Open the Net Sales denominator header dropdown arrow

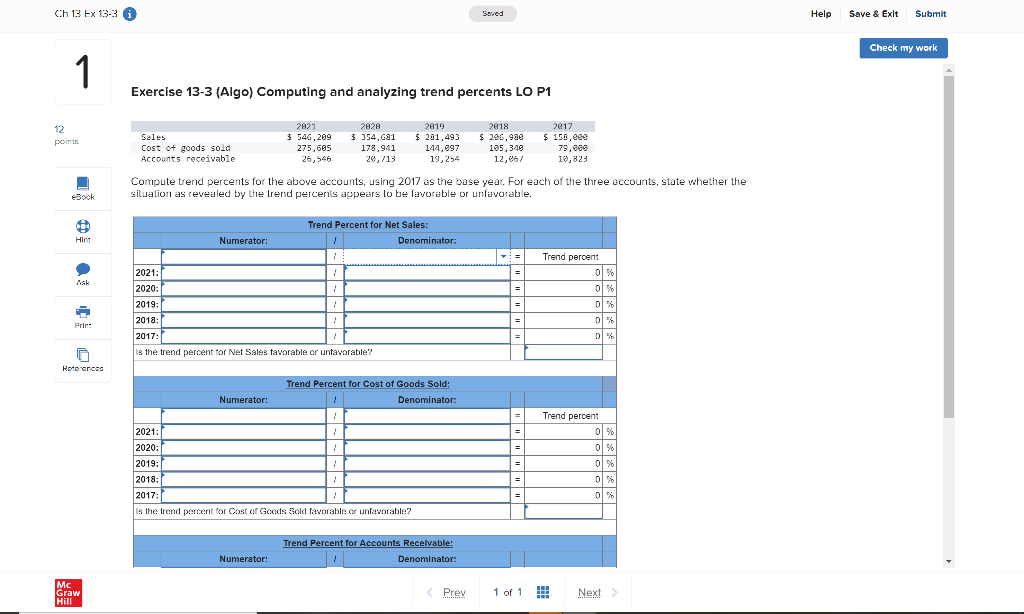(x=504, y=257)
